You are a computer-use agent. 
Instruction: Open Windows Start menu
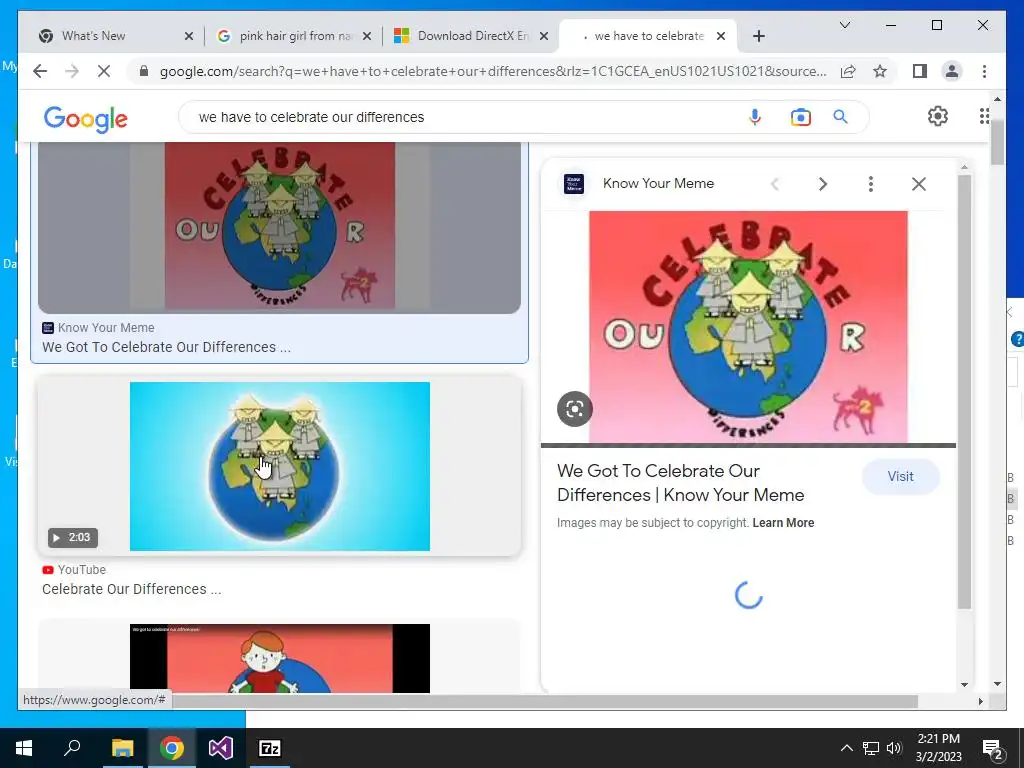(24, 748)
